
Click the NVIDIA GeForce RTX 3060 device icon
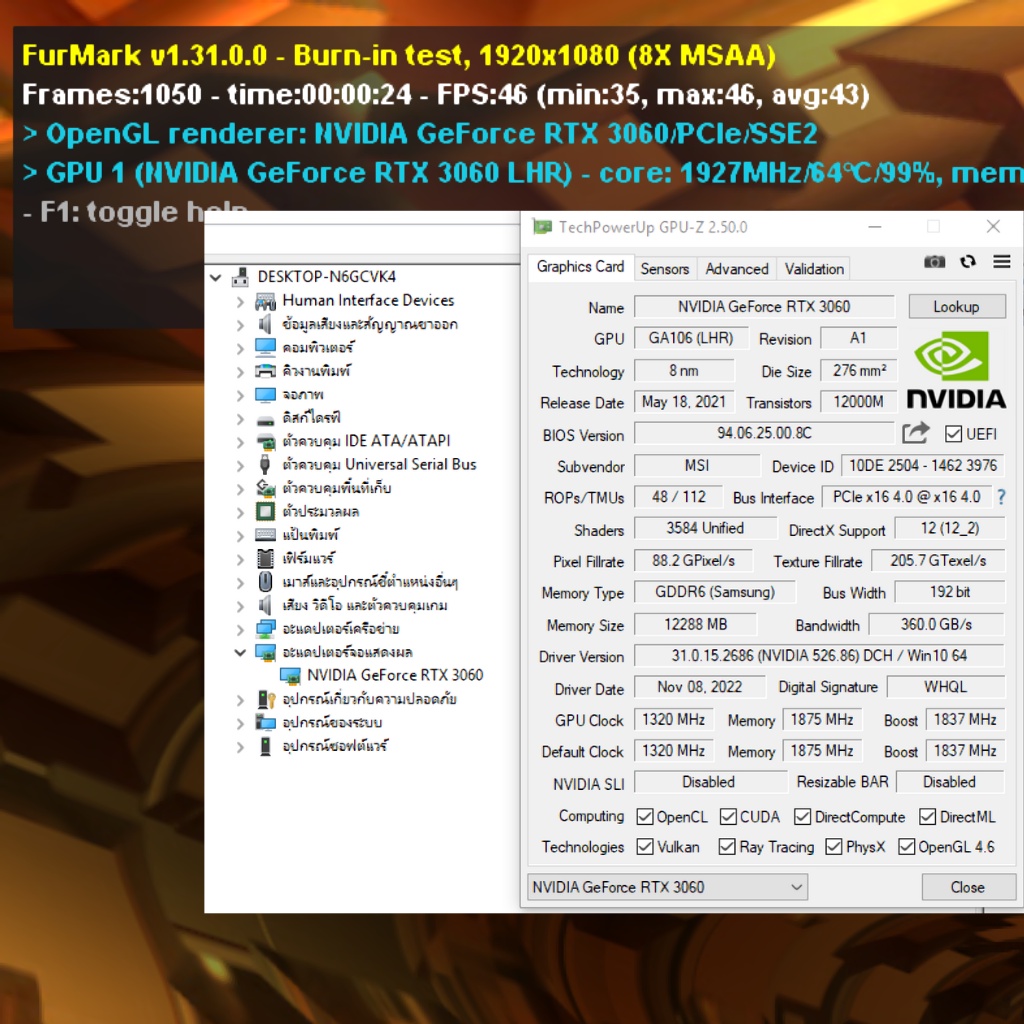(290, 676)
